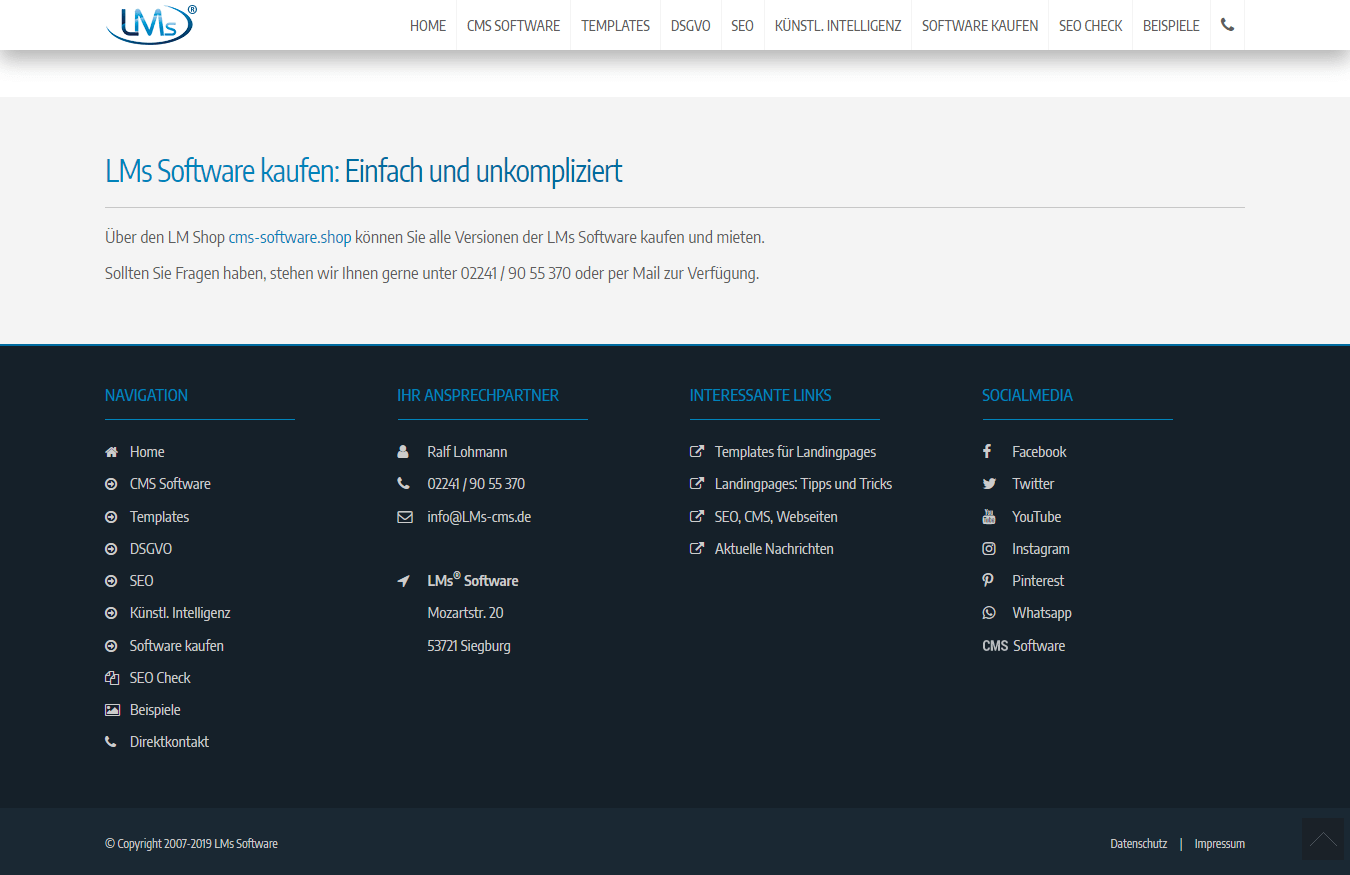The width and height of the screenshot is (1350, 875).
Task: Open SEO CHECK in the top menu
Action: (1091, 26)
